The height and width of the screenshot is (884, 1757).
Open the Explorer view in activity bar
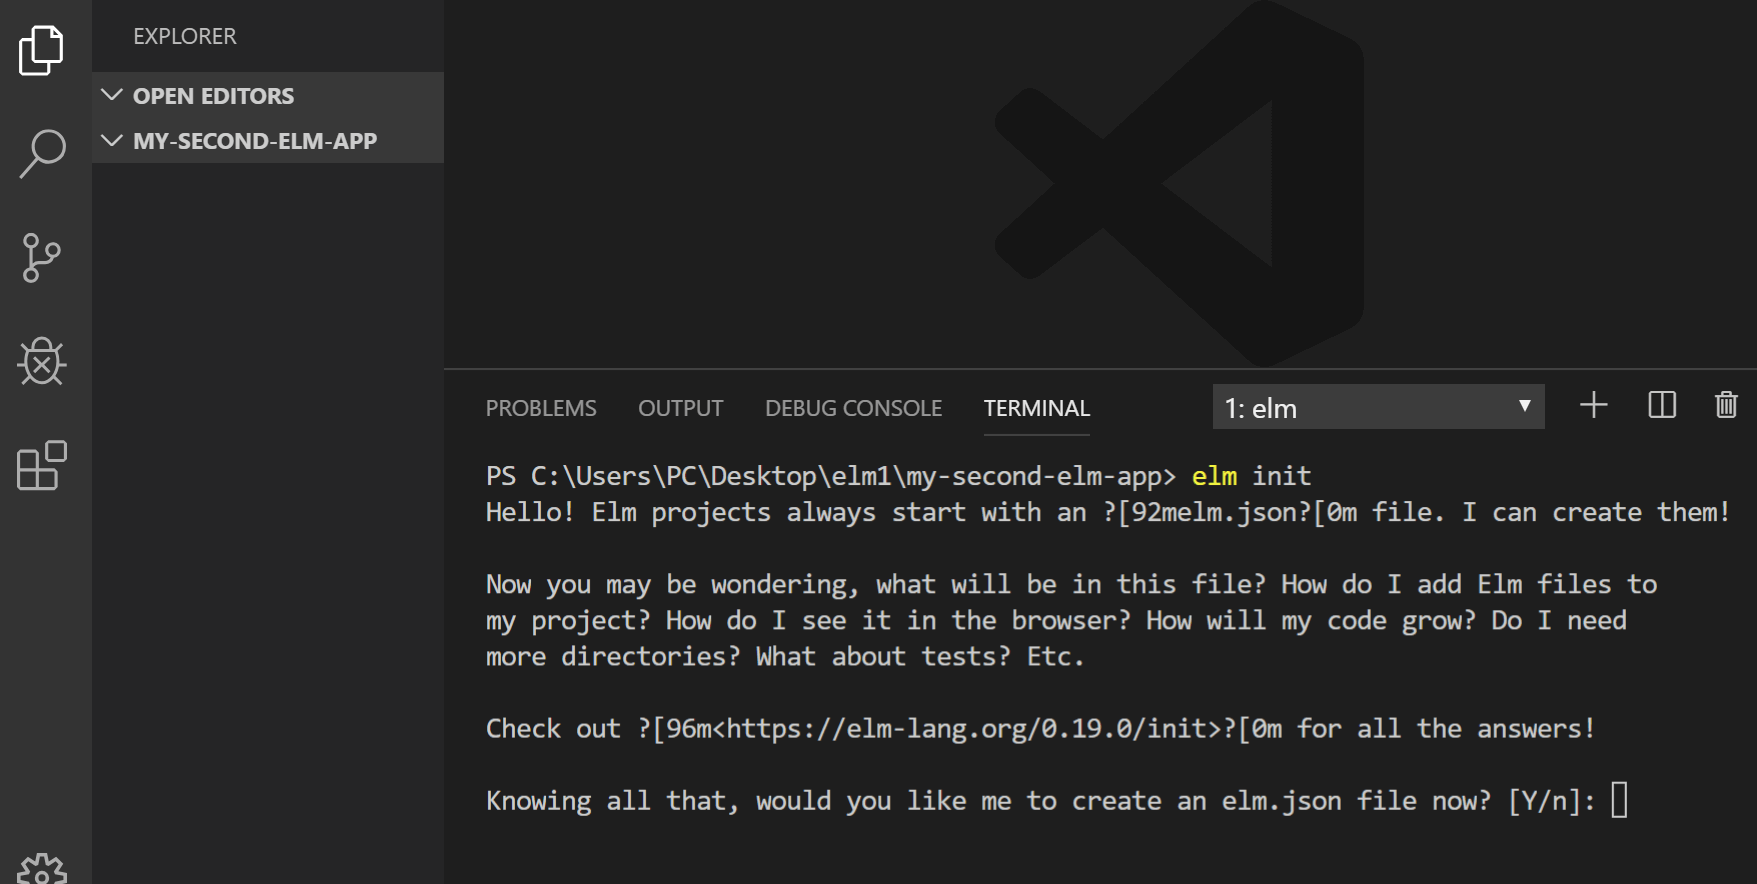point(41,50)
